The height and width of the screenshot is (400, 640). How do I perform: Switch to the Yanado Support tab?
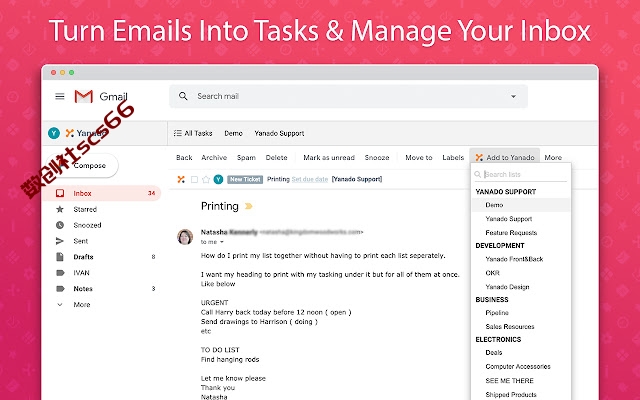pyautogui.click(x=279, y=133)
